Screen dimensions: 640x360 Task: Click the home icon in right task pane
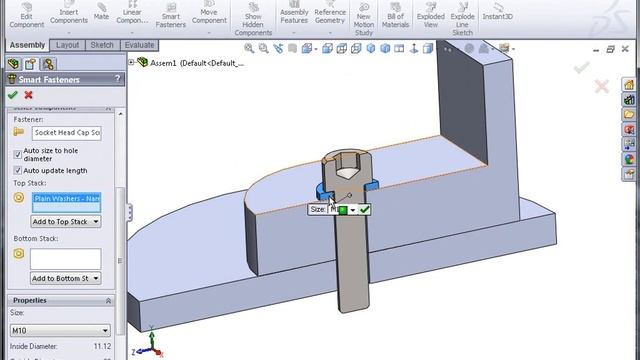pyautogui.click(x=629, y=84)
